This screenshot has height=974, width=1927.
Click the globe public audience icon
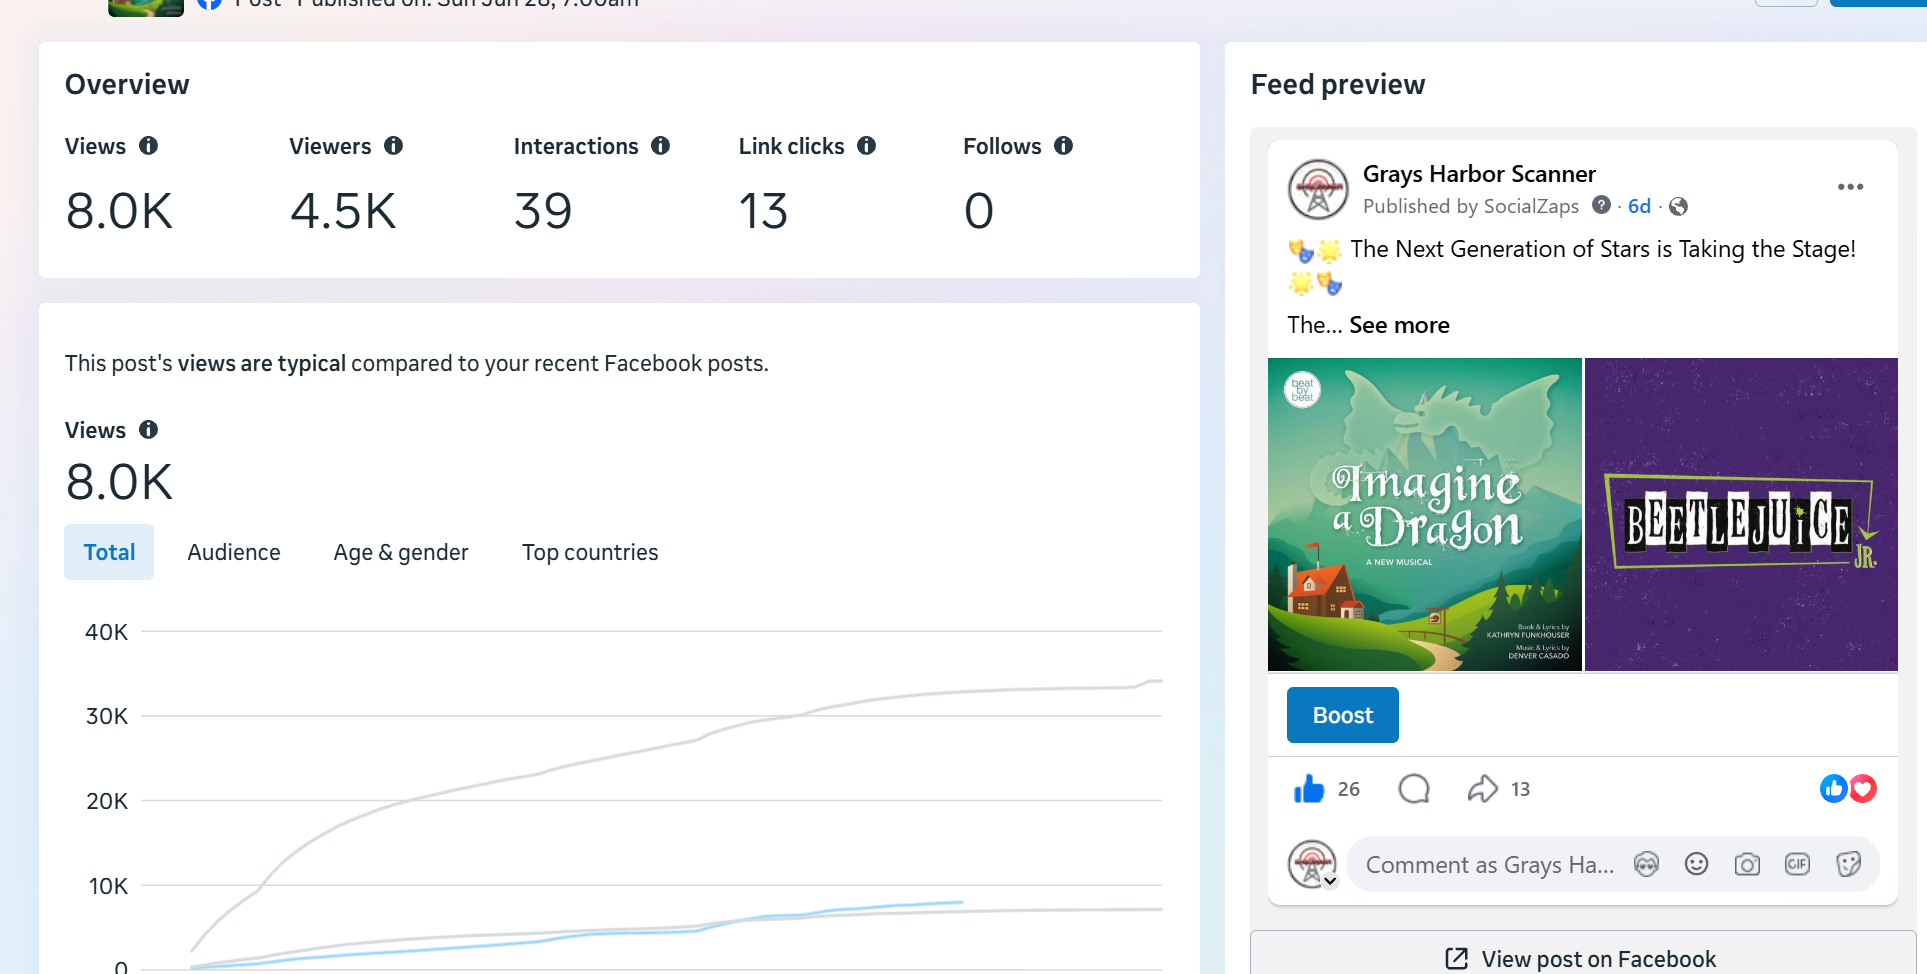click(x=1679, y=206)
